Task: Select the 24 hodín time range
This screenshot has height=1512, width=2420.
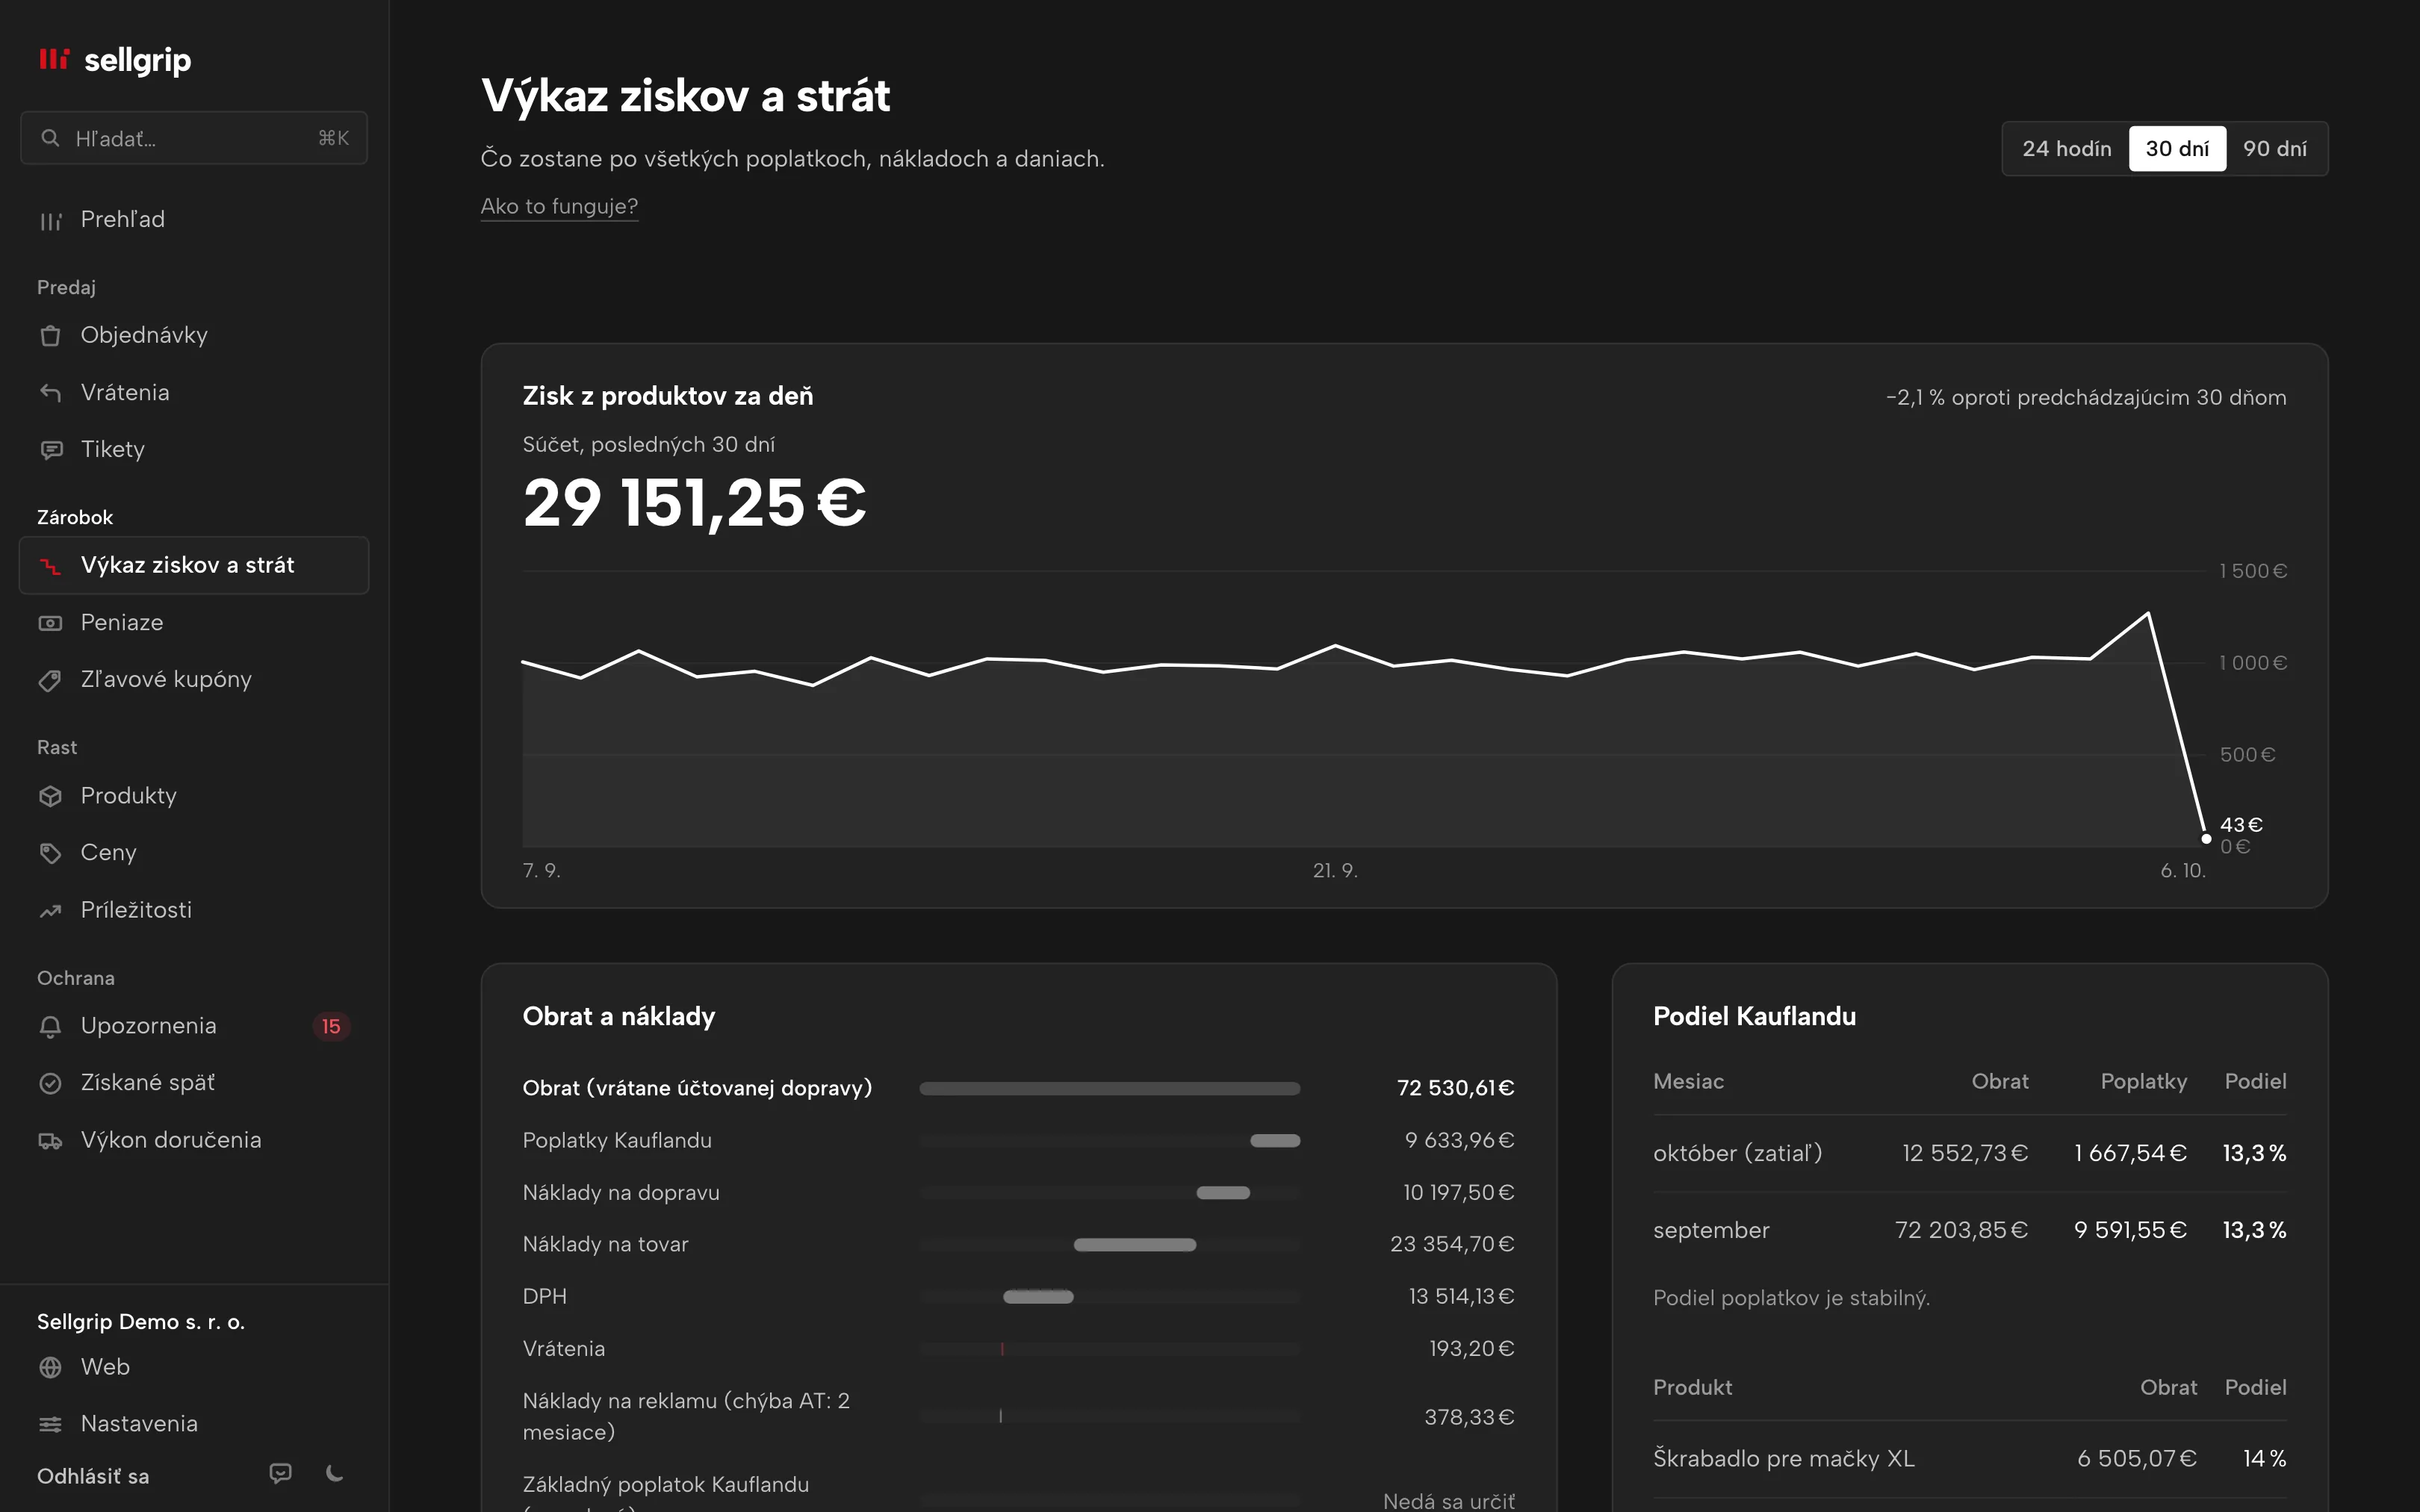Action: pos(2066,149)
